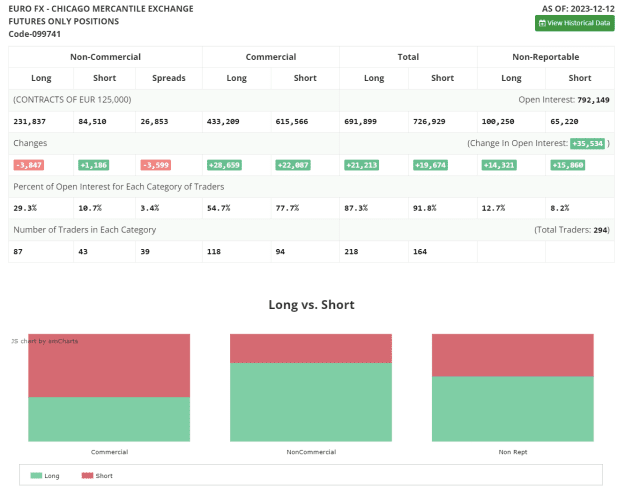625x486 pixels.
Task: Click the Open Interest value 792,149
Action: (x=593, y=100)
